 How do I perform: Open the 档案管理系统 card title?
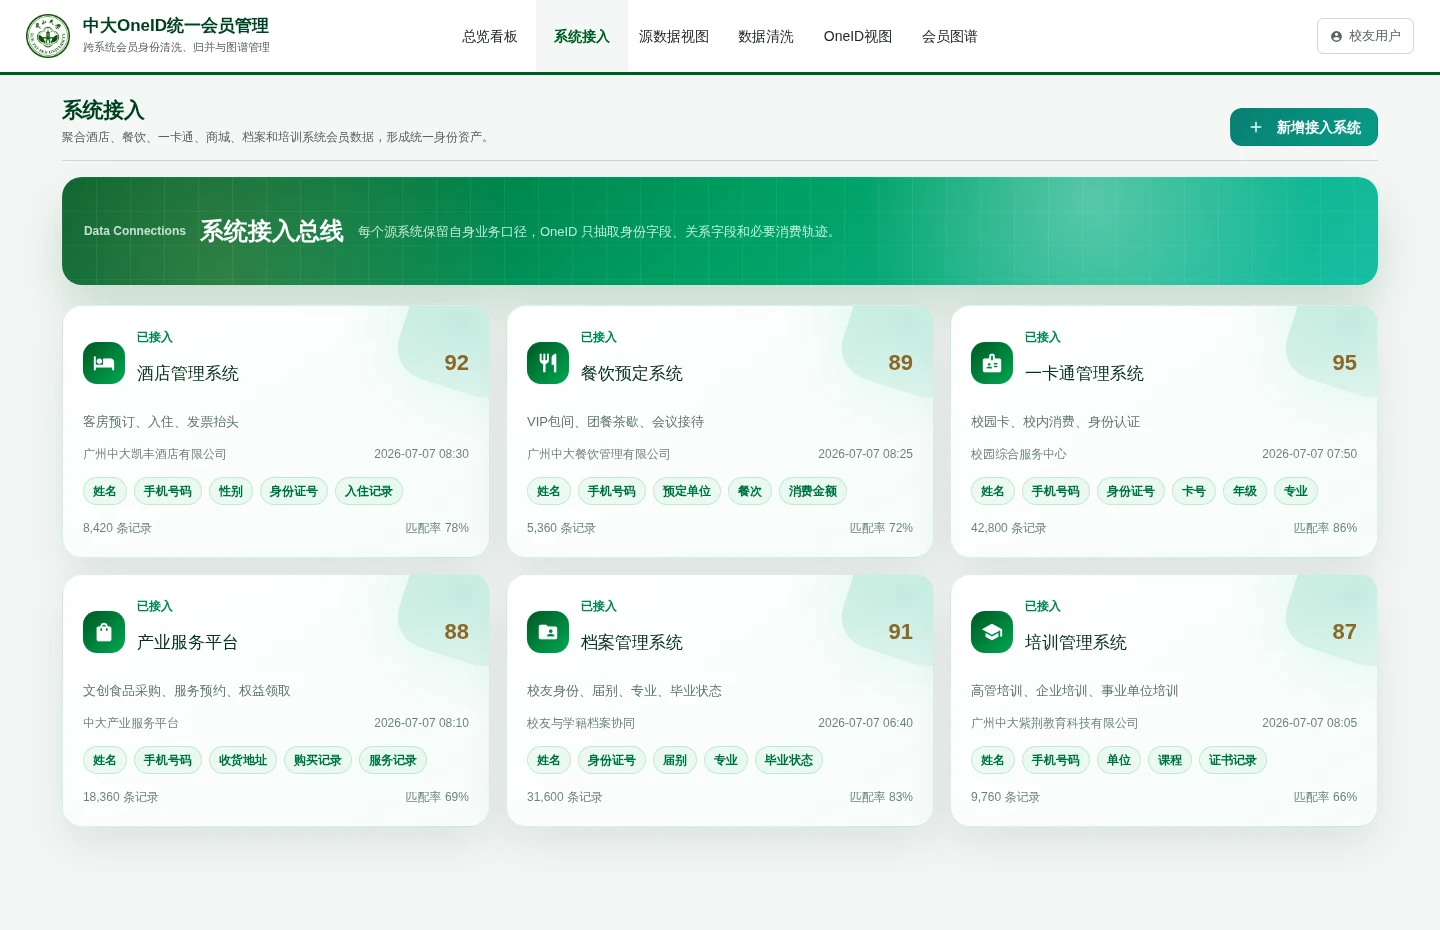click(632, 642)
